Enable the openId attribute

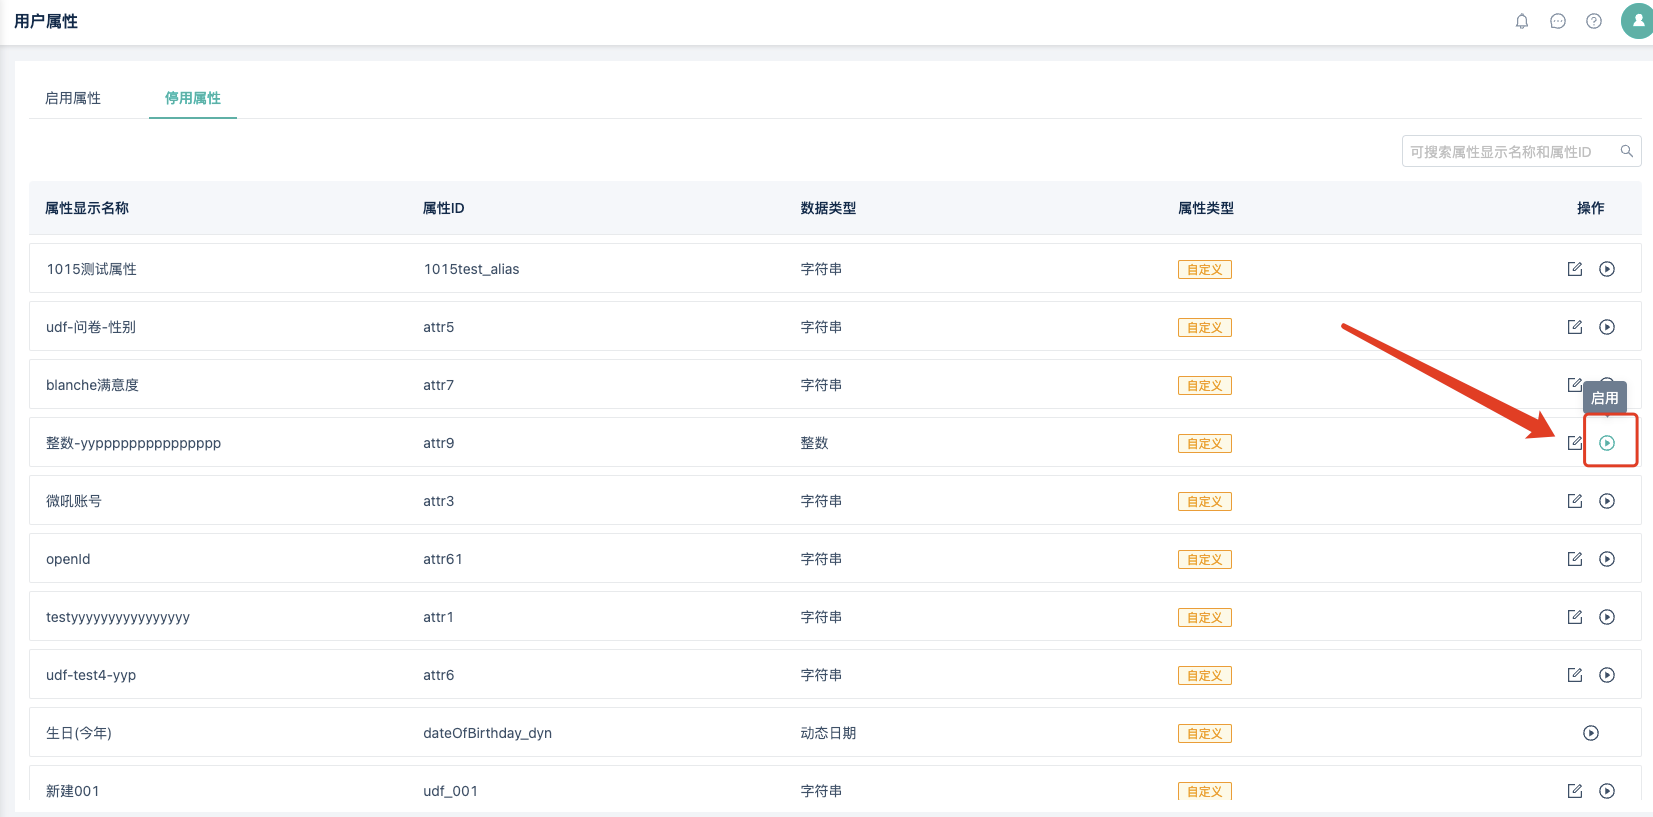tap(1607, 559)
